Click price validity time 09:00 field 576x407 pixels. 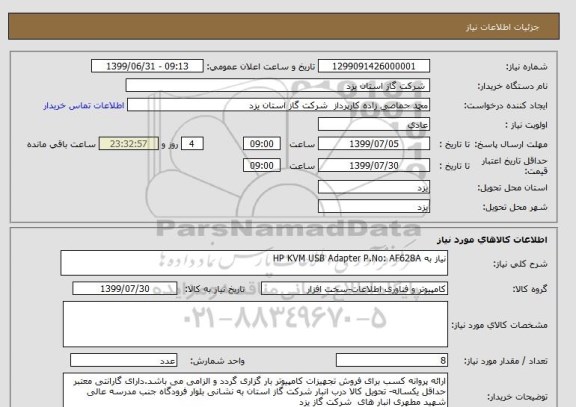(262, 165)
